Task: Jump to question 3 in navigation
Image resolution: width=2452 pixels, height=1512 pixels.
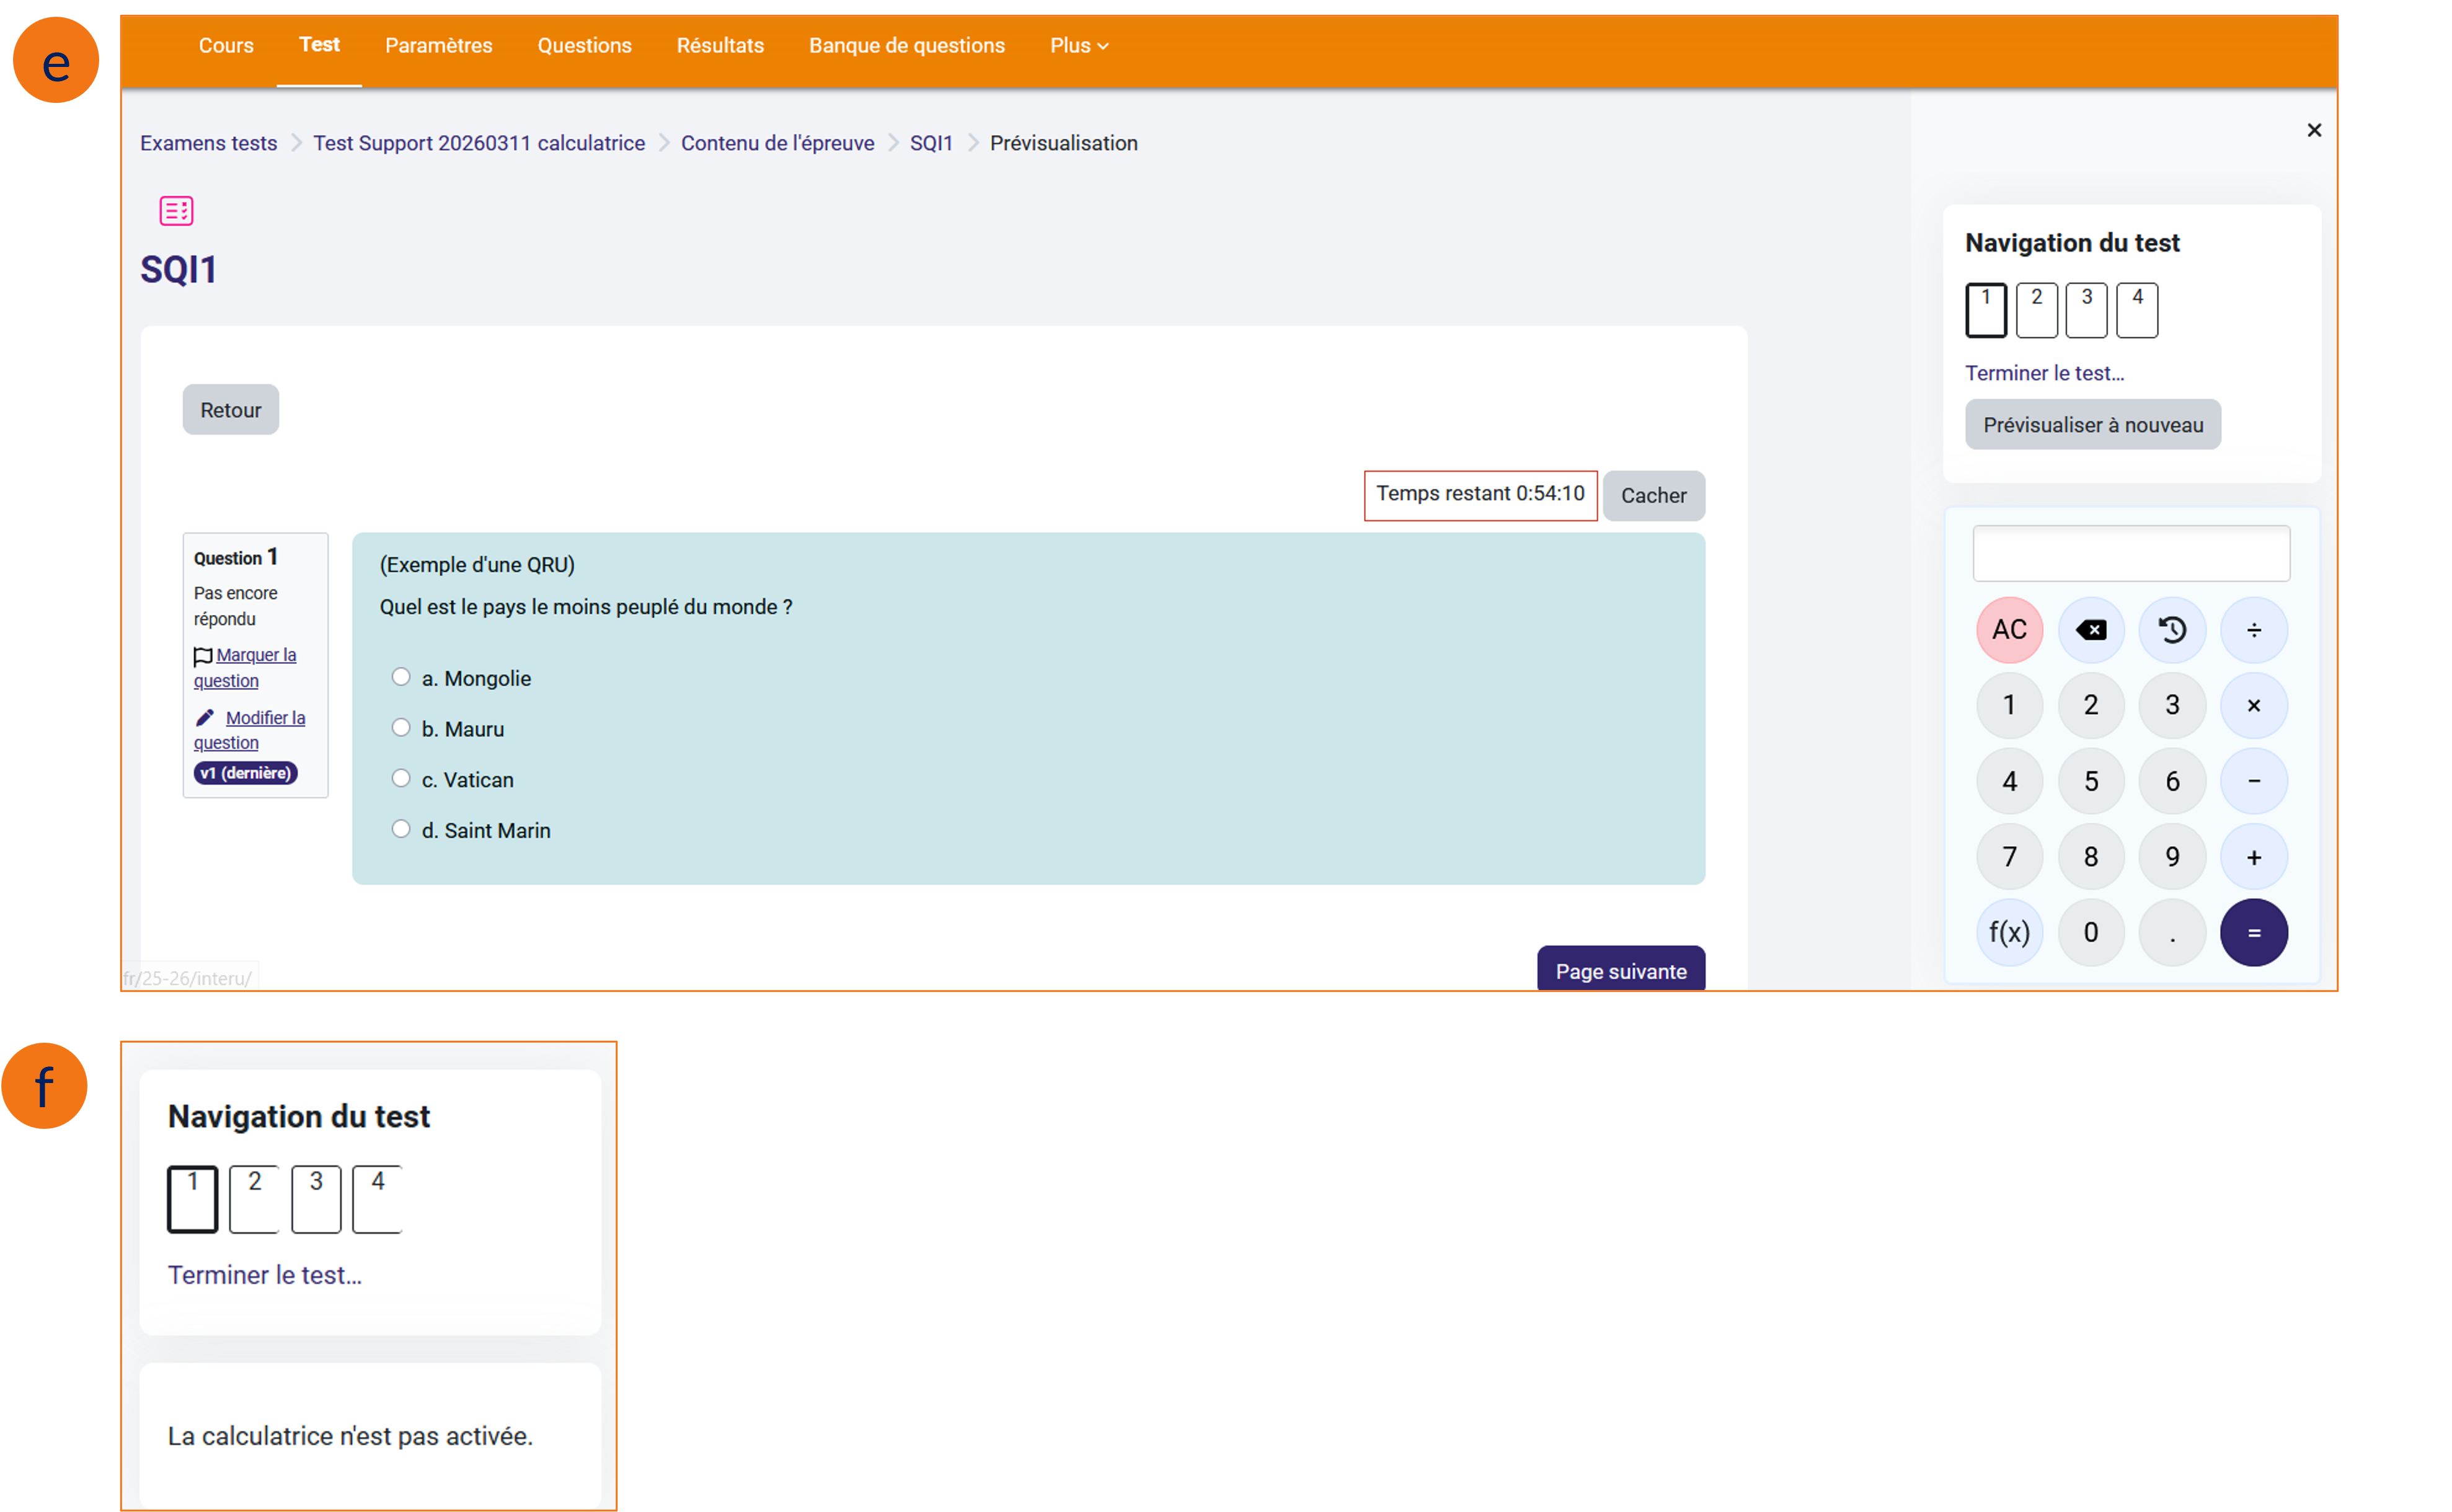Action: click(x=2086, y=310)
